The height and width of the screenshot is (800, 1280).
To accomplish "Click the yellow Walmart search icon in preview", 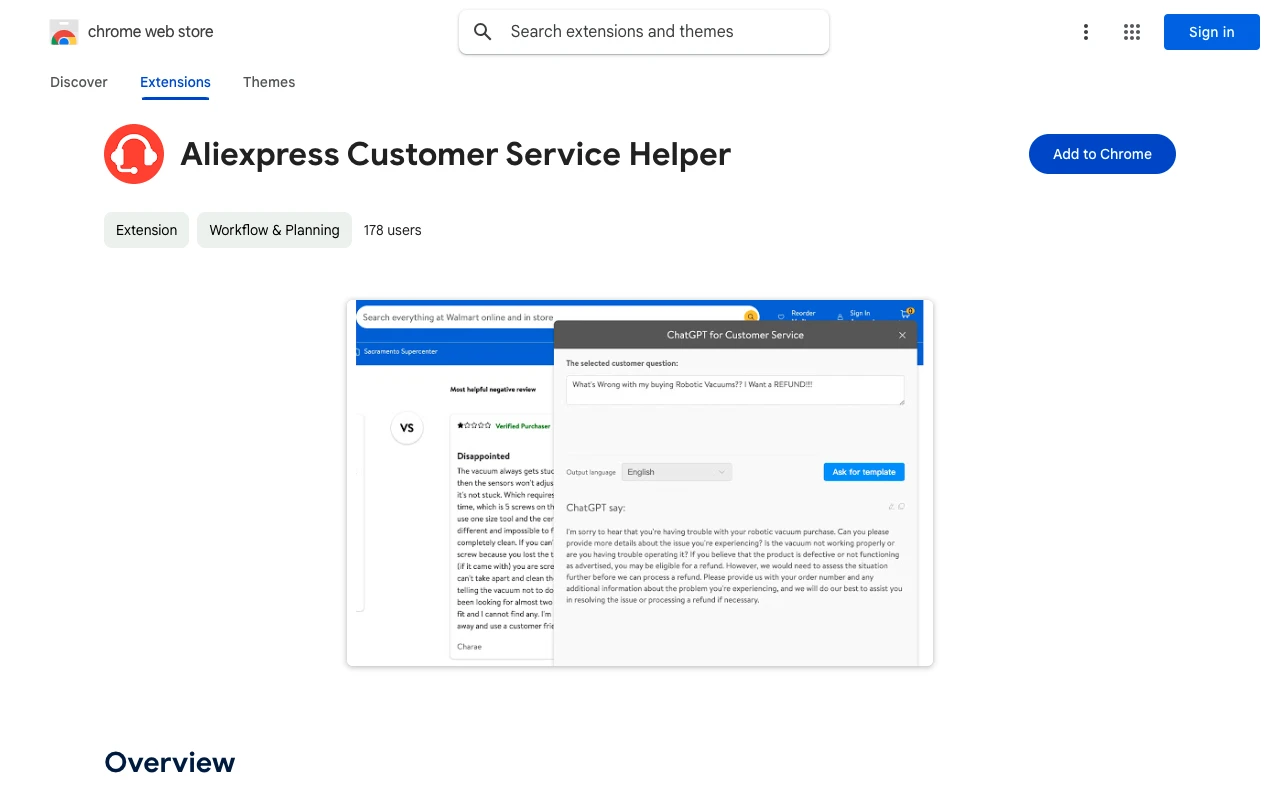I will [750, 317].
